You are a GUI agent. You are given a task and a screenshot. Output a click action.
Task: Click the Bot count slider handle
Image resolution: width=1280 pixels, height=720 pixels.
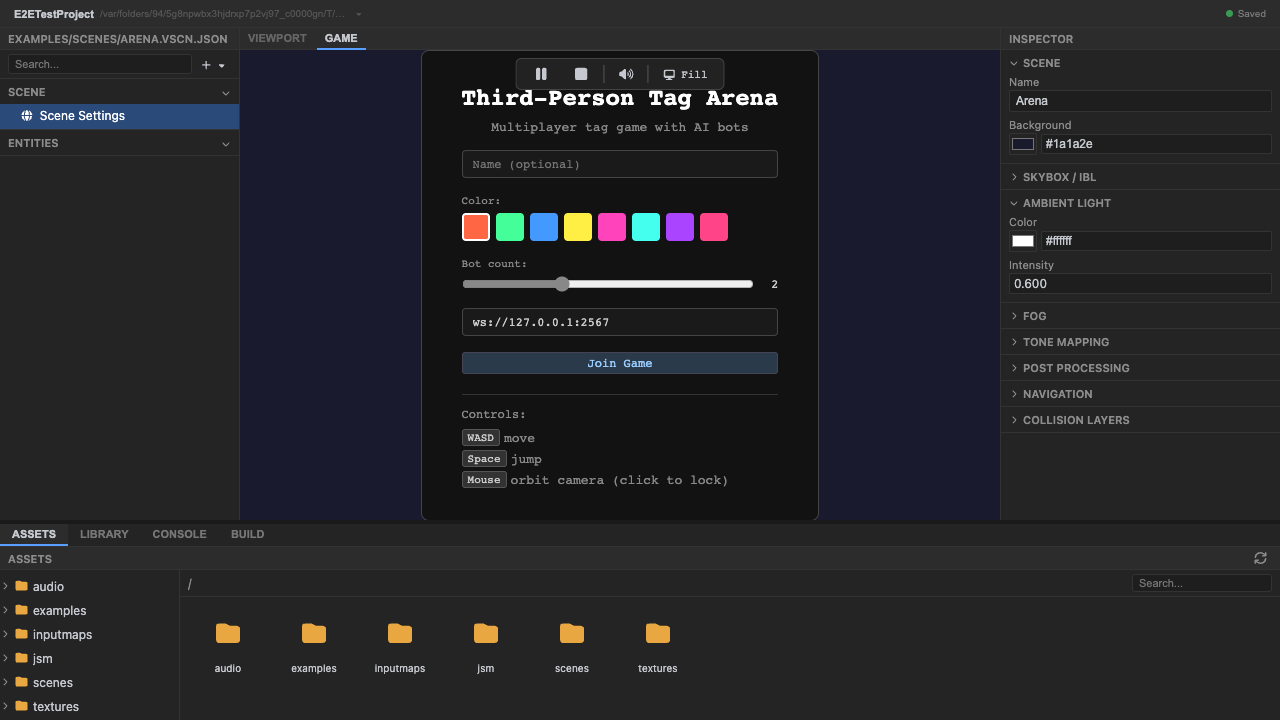(x=562, y=284)
